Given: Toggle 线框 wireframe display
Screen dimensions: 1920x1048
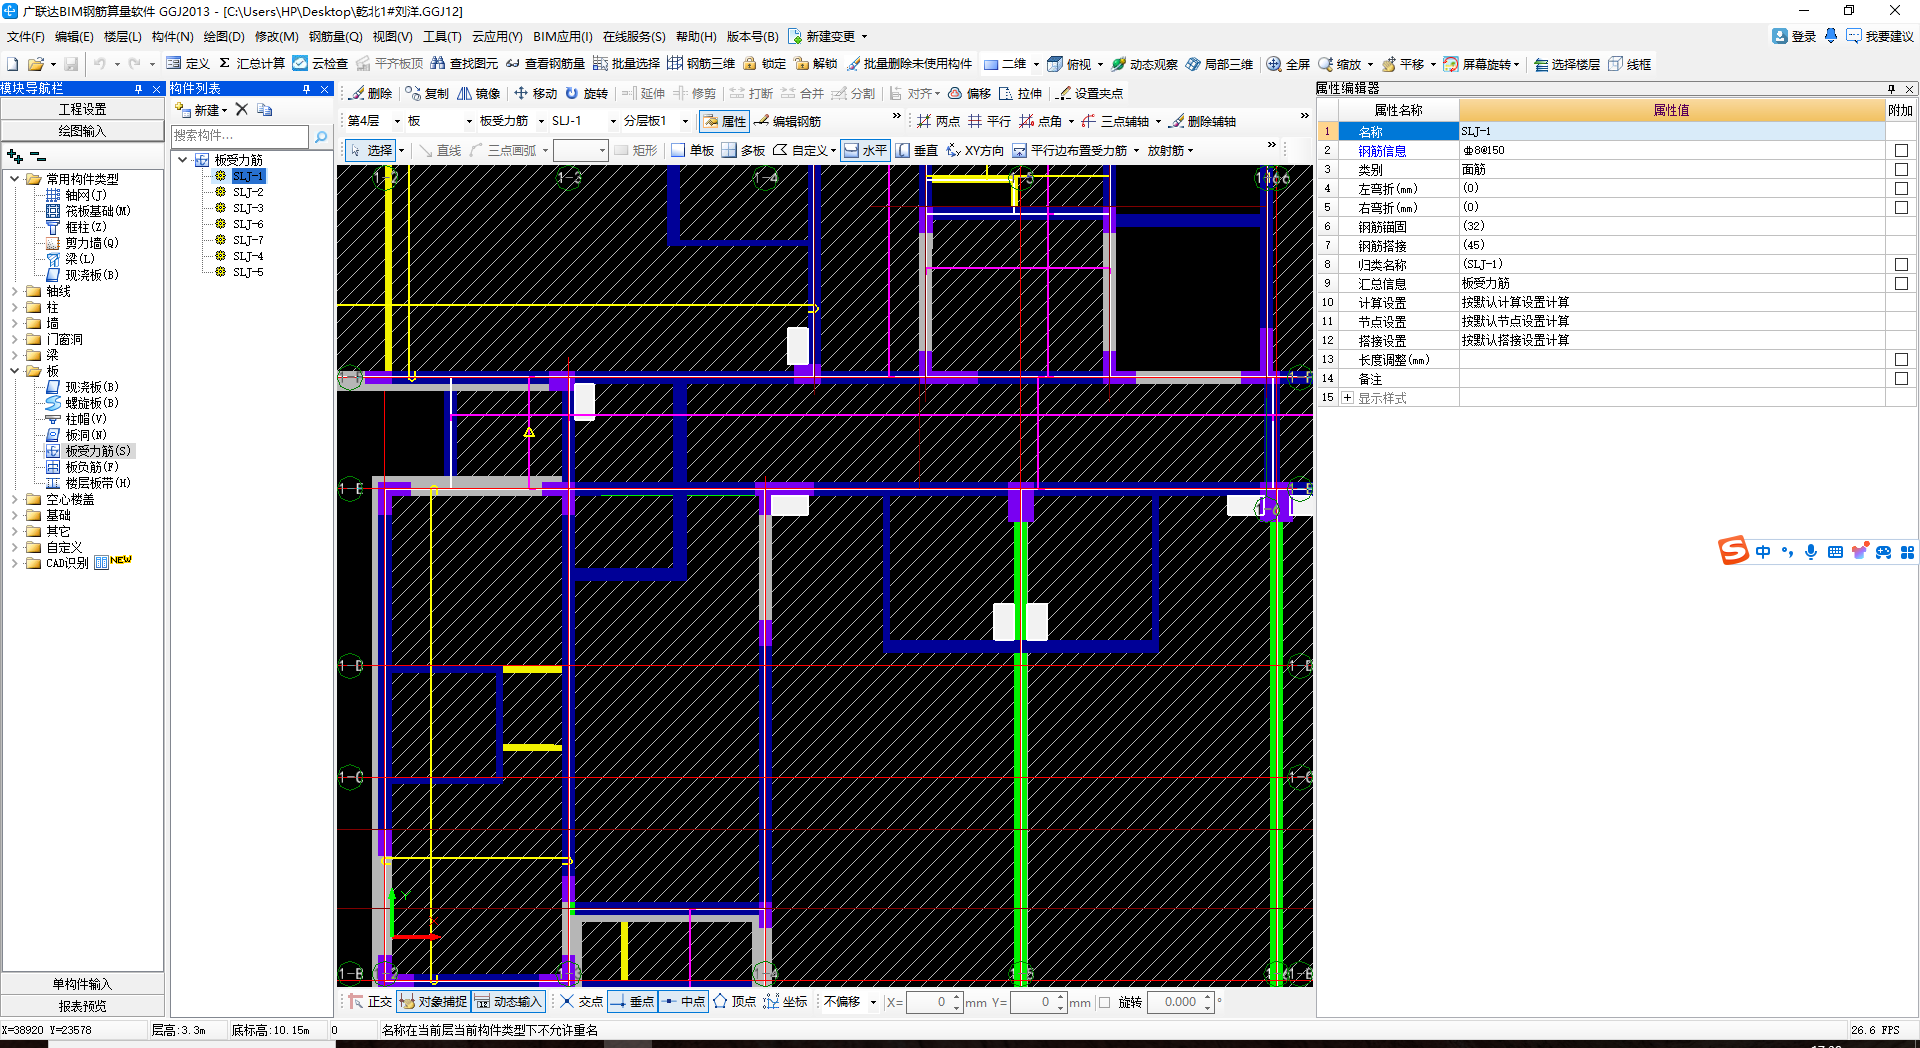Looking at the screenshot, I should [x=1629, y=64].
